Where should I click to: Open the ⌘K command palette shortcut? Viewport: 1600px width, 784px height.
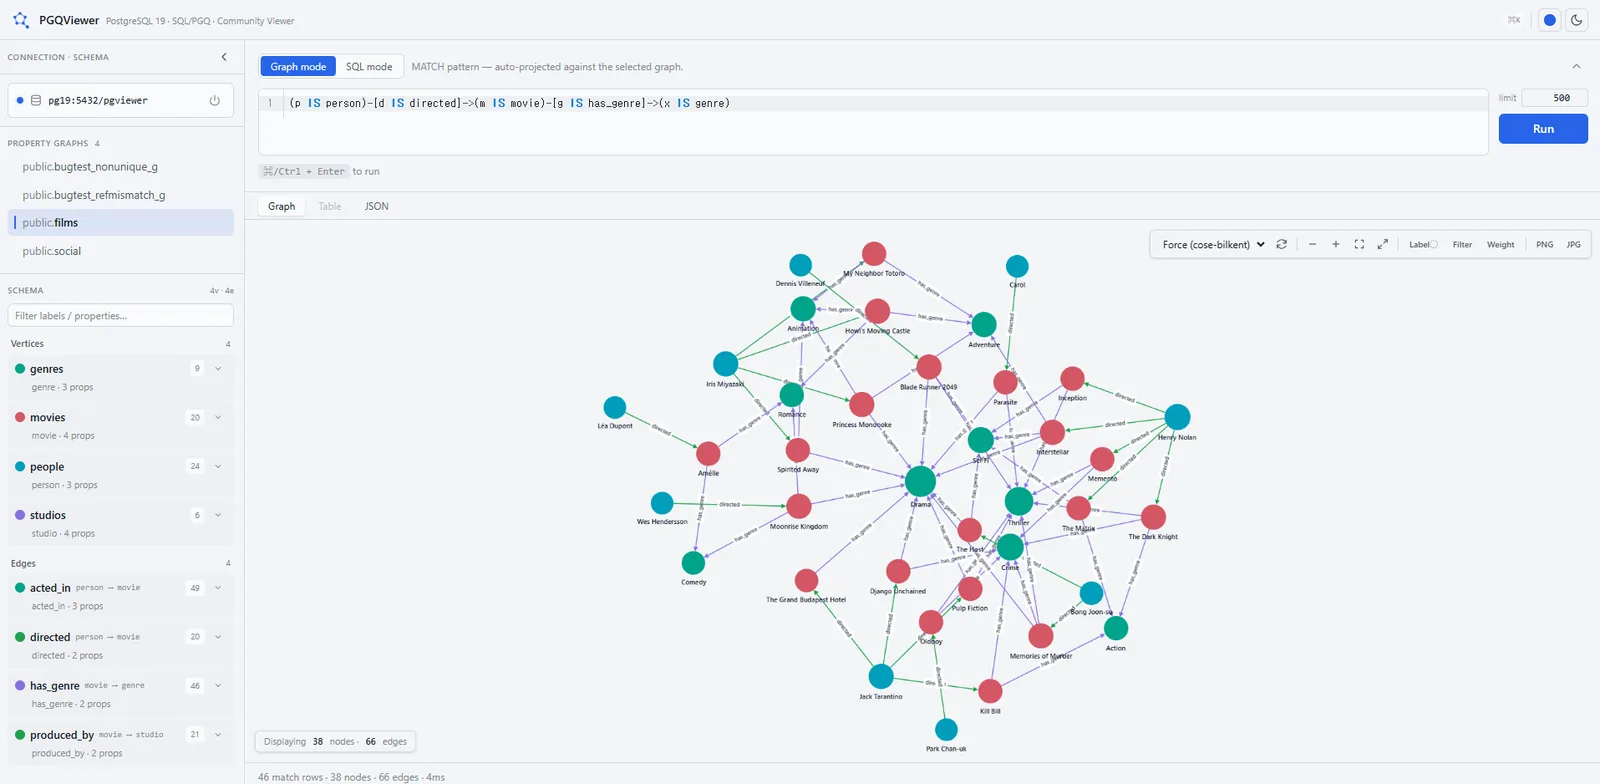click(x=1514, y=20)
